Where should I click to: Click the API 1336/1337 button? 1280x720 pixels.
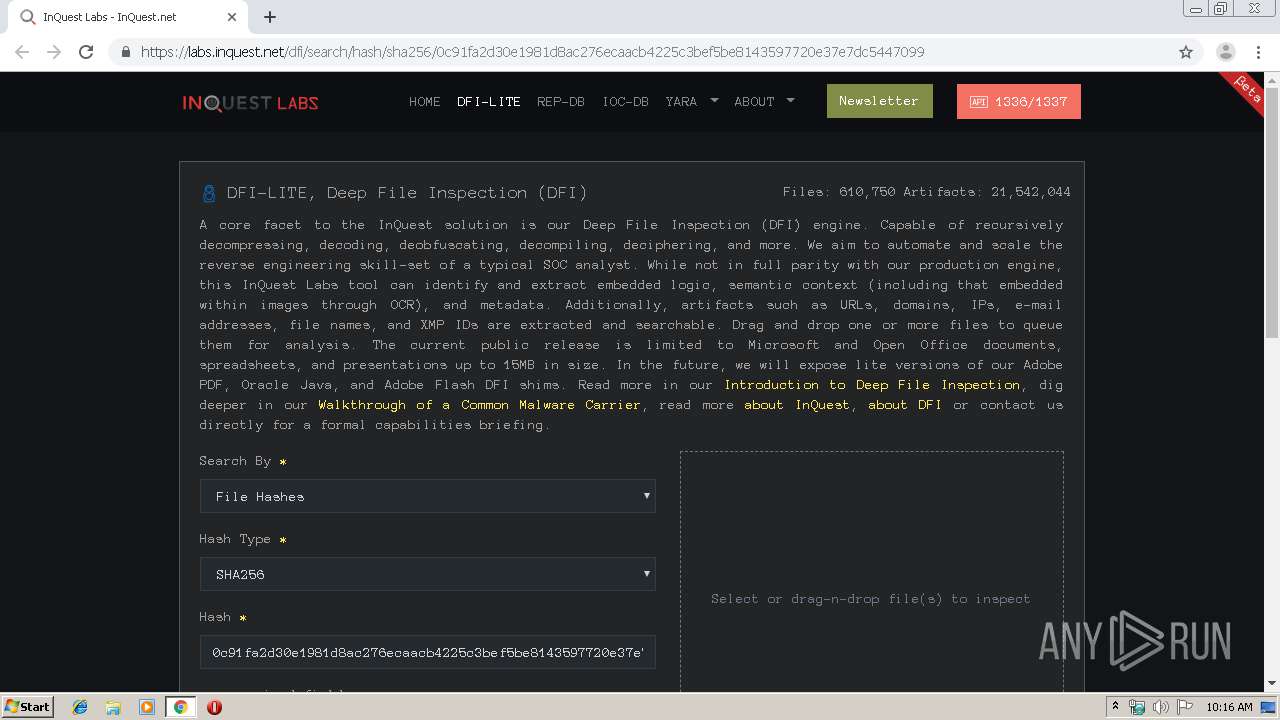point(1018,102)
